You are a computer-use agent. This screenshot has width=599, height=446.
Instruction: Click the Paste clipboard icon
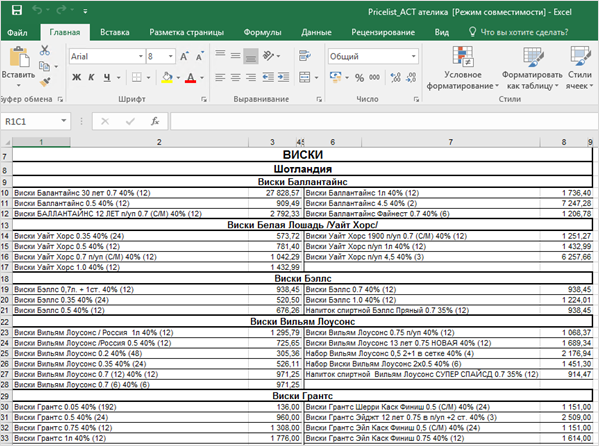19,57
